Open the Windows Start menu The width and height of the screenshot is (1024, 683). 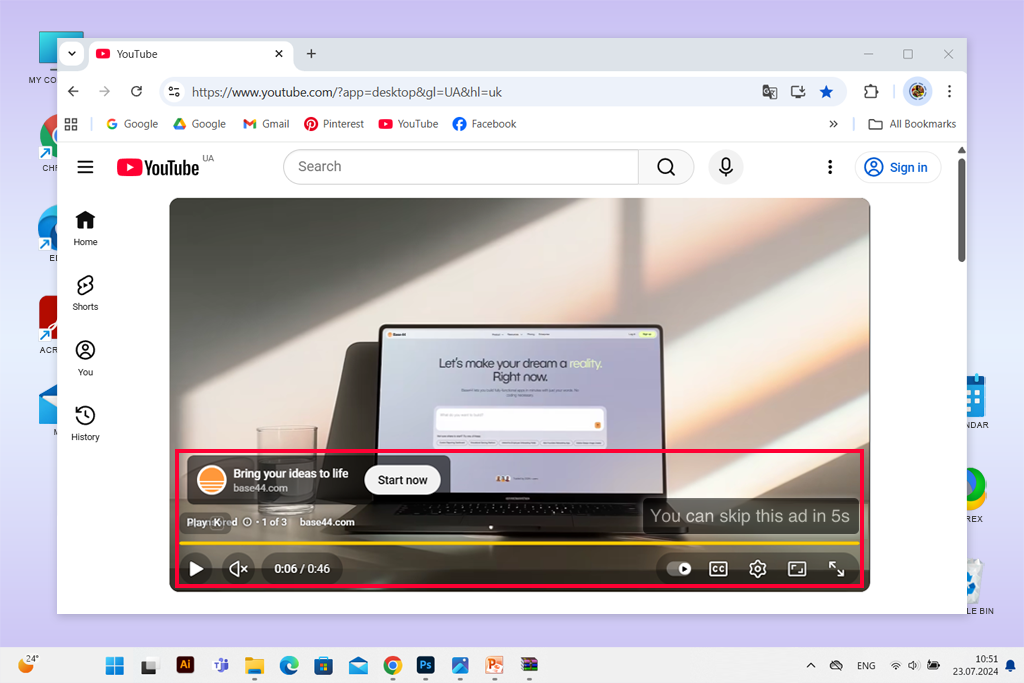(114, 665)
